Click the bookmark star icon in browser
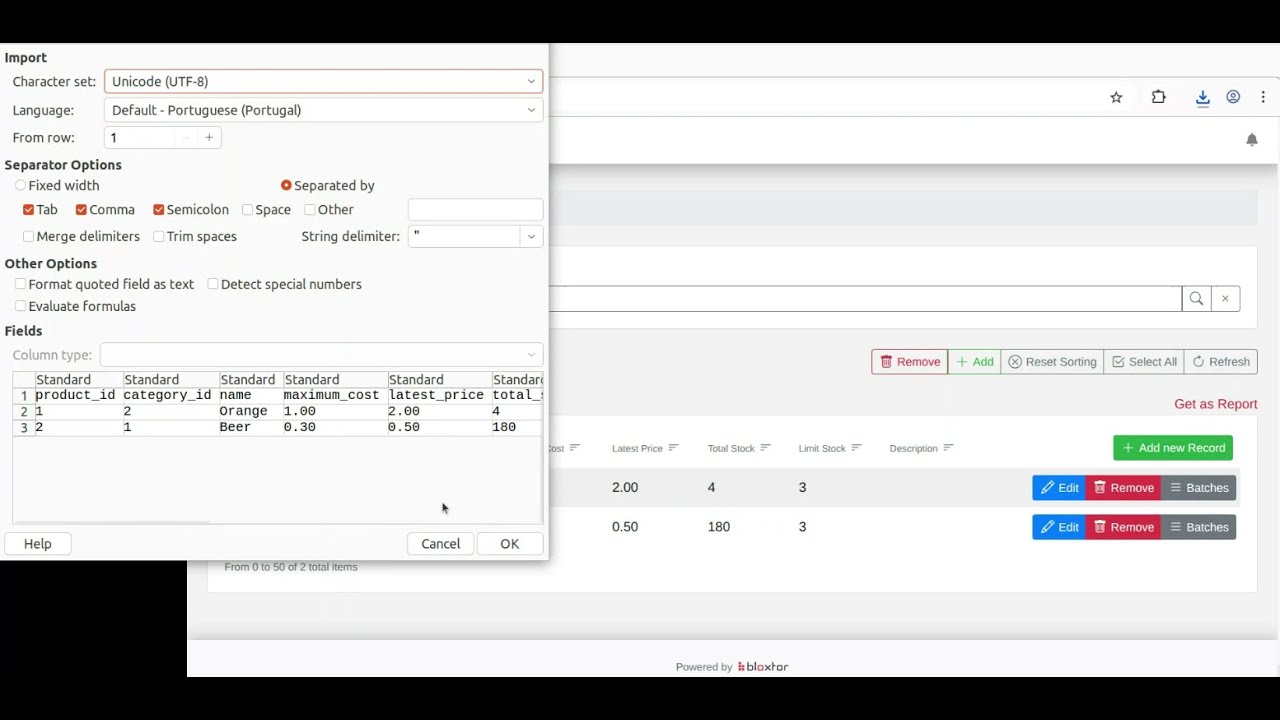 pyautogui.click(x=1116, y=97)
